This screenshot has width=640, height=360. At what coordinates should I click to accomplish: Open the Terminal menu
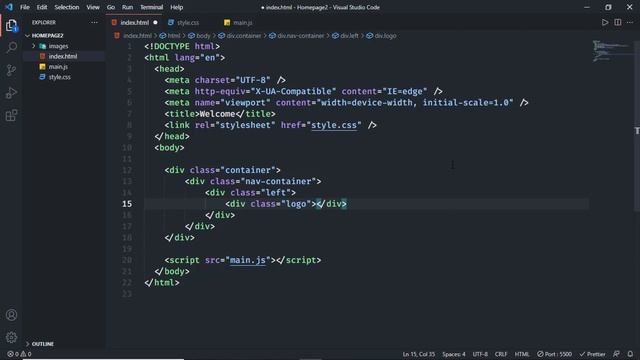(x=151, y=7)
